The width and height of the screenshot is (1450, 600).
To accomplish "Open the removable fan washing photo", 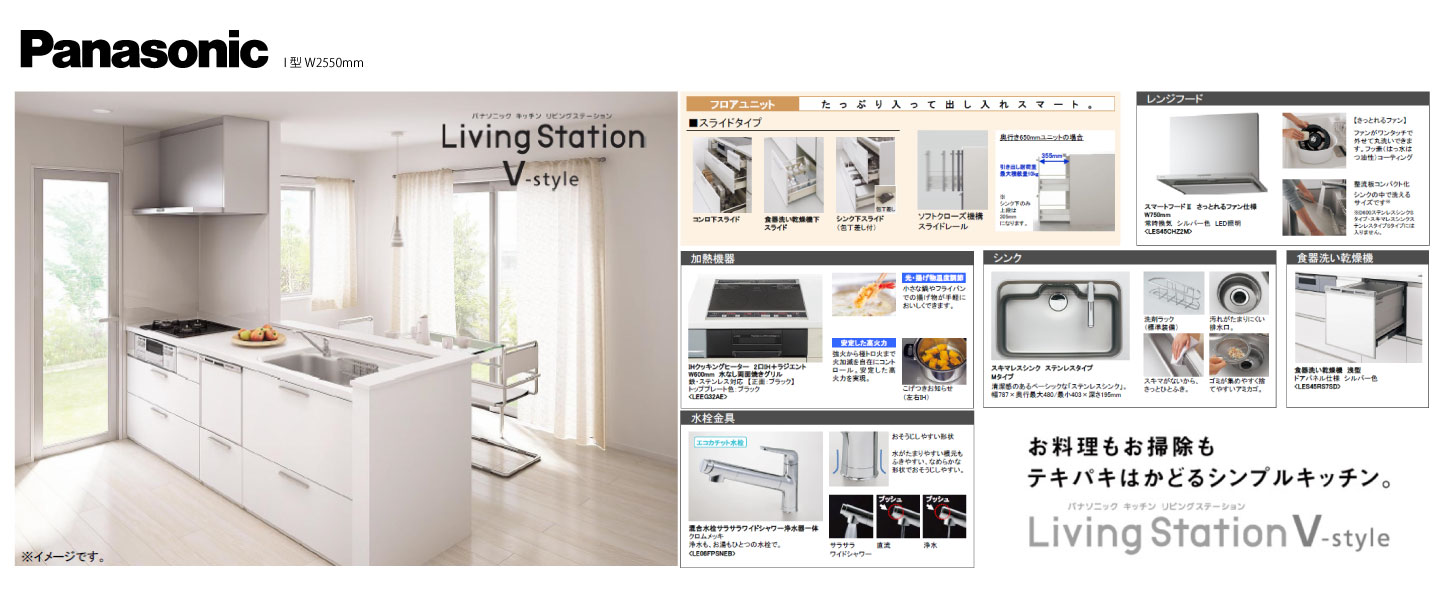I will click(x=1314, y=140).
